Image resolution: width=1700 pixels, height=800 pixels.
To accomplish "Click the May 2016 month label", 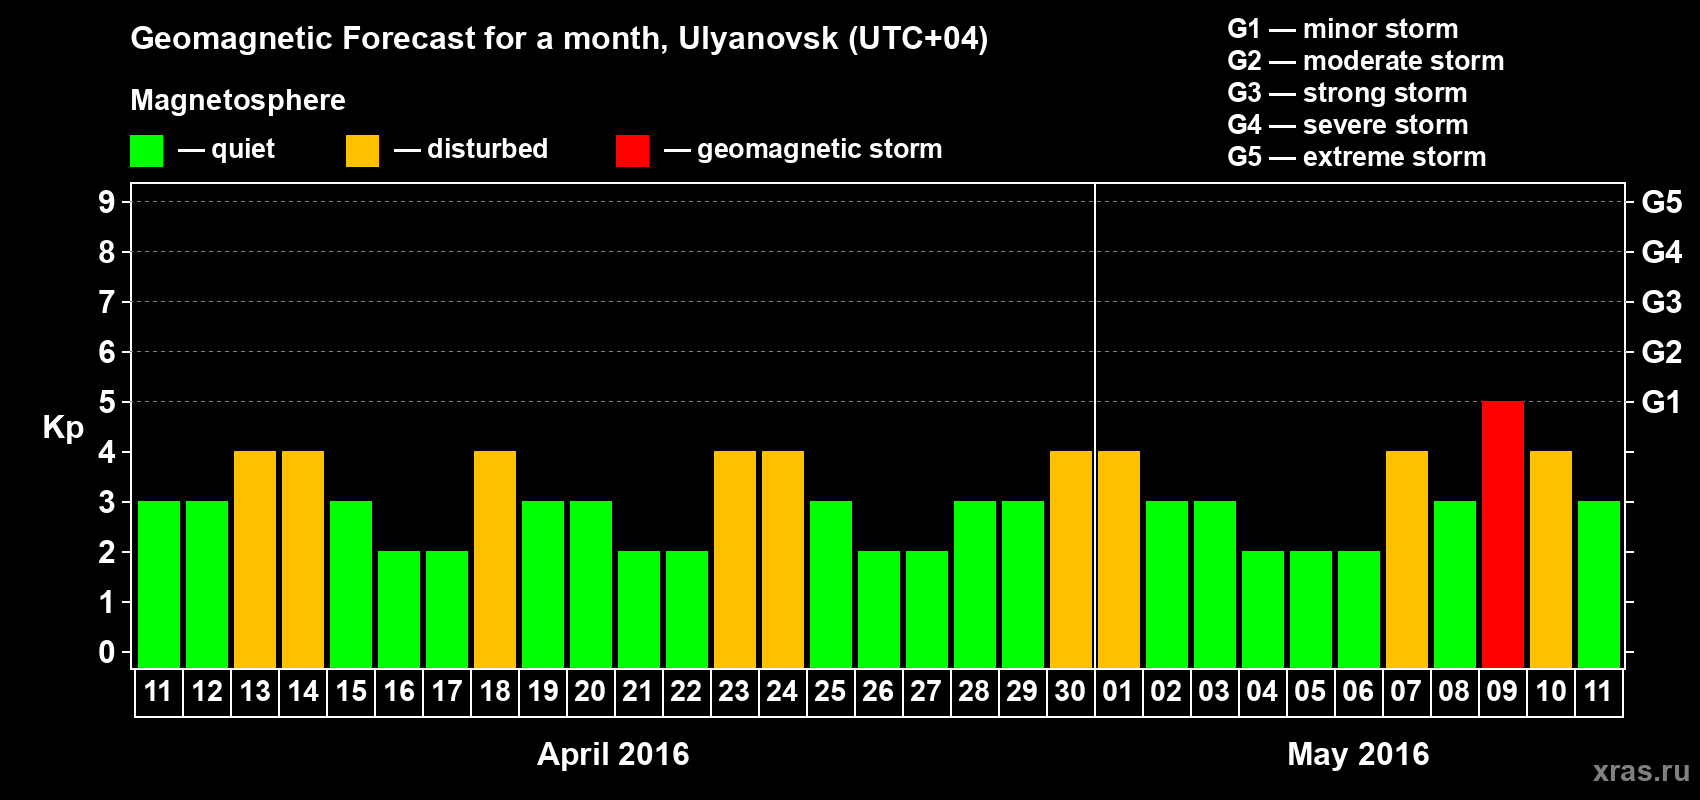I will [x=1358, y=754].
